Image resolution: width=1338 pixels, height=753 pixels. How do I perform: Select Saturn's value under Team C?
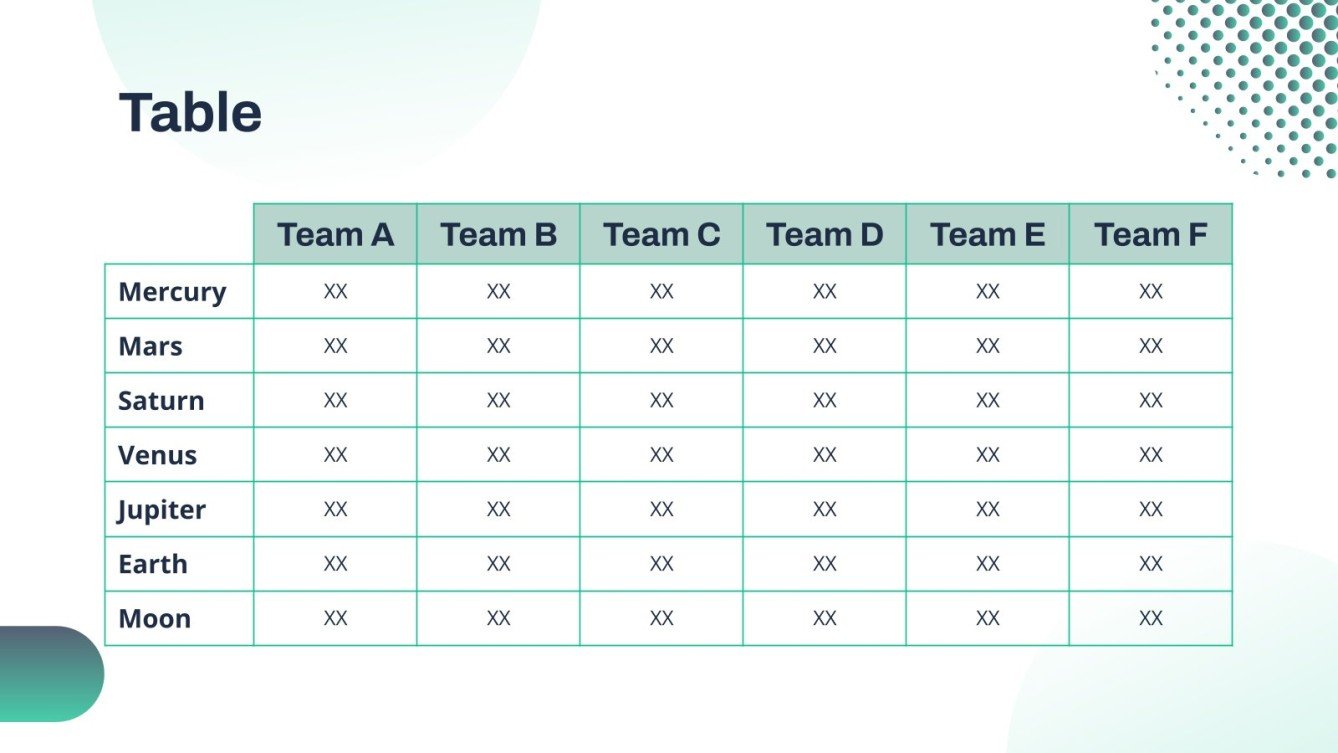pos(661,401)
